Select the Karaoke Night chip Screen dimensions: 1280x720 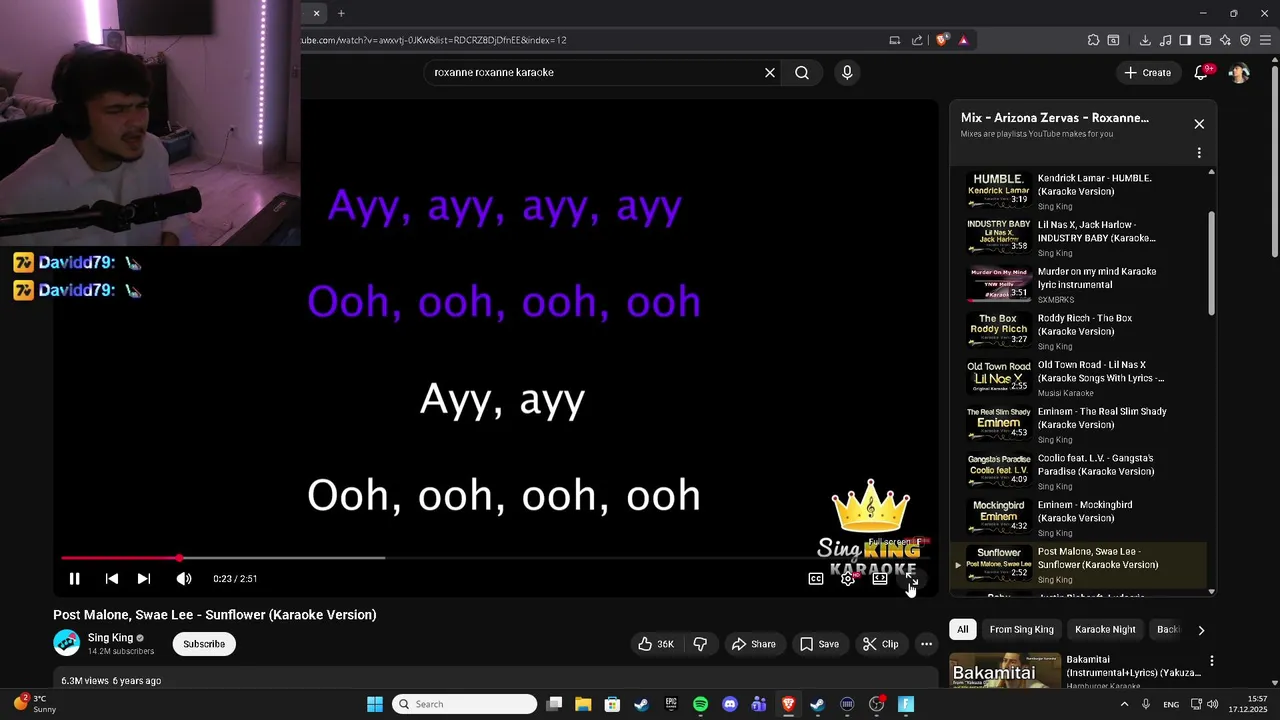tap(1105, 629)
